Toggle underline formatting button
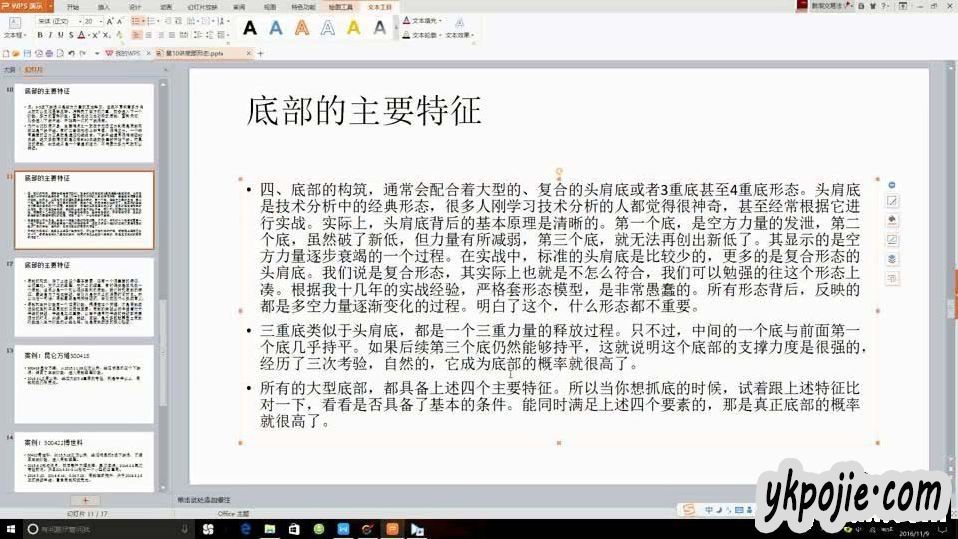This screenshot has height=539, width=958. click(59, 35)
